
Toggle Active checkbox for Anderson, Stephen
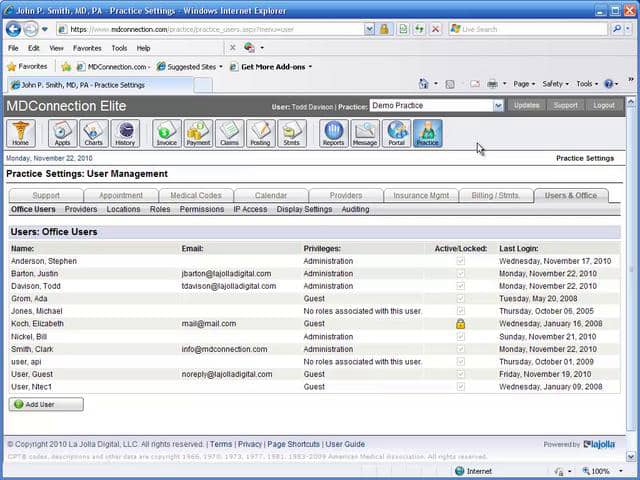click(x=460, y=261)
